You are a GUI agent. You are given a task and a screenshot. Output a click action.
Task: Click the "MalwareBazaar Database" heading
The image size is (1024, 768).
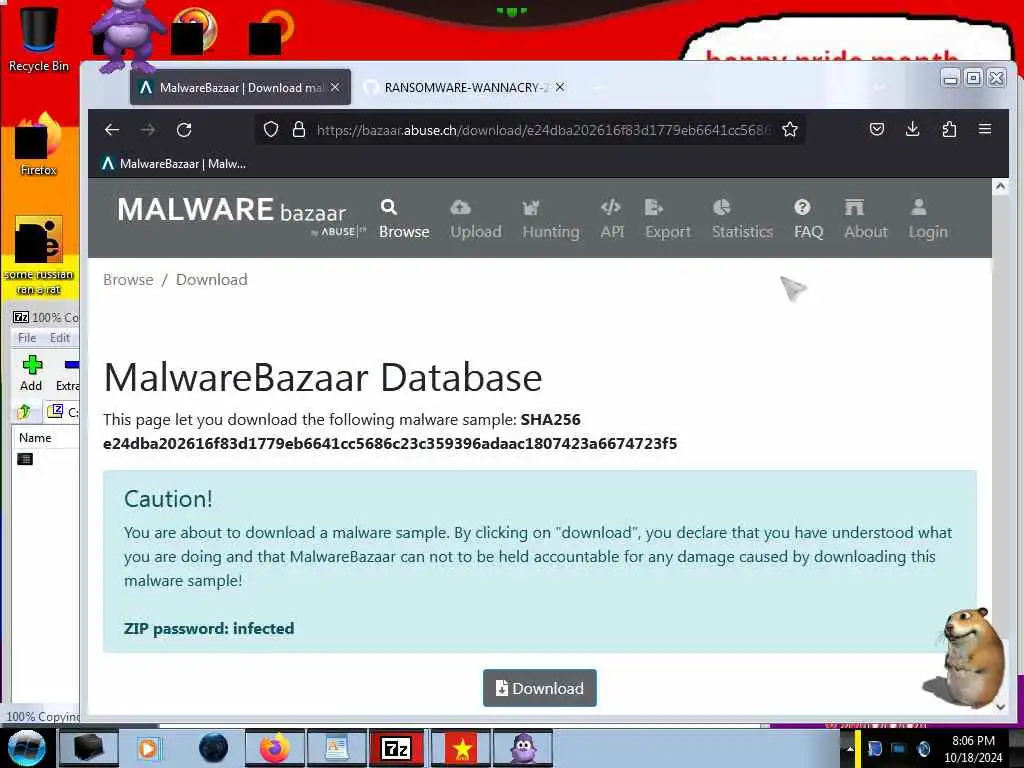tap(323, 377)
